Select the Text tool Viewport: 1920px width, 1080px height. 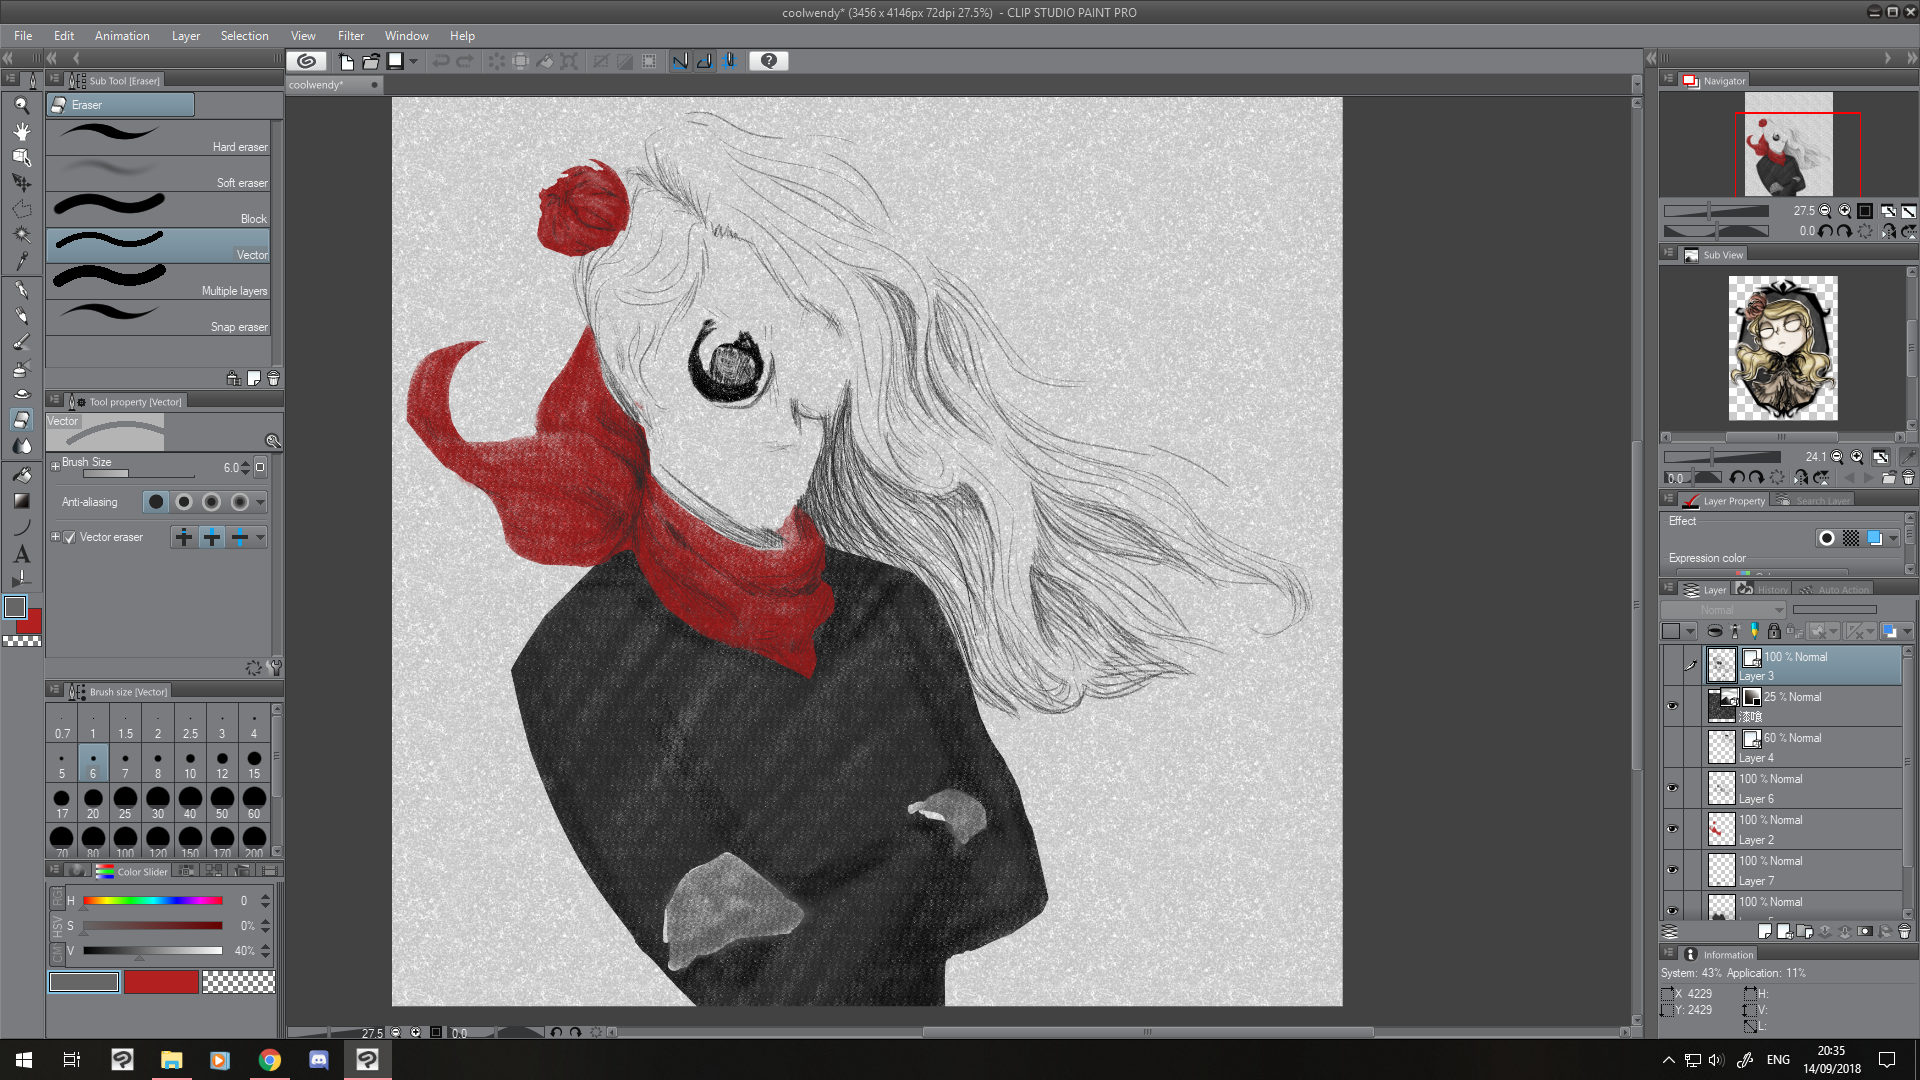click(x=21, y=554)
